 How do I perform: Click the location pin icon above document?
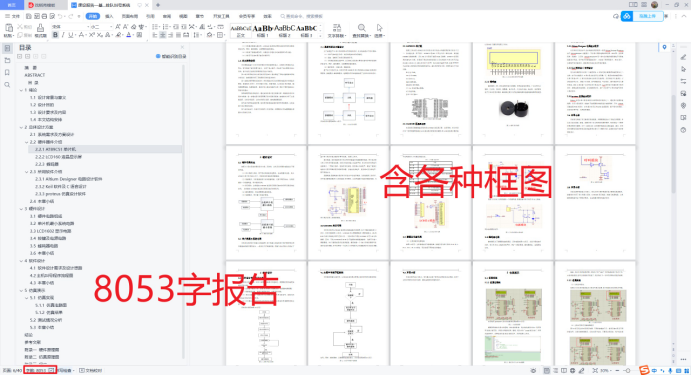point(664,47)
